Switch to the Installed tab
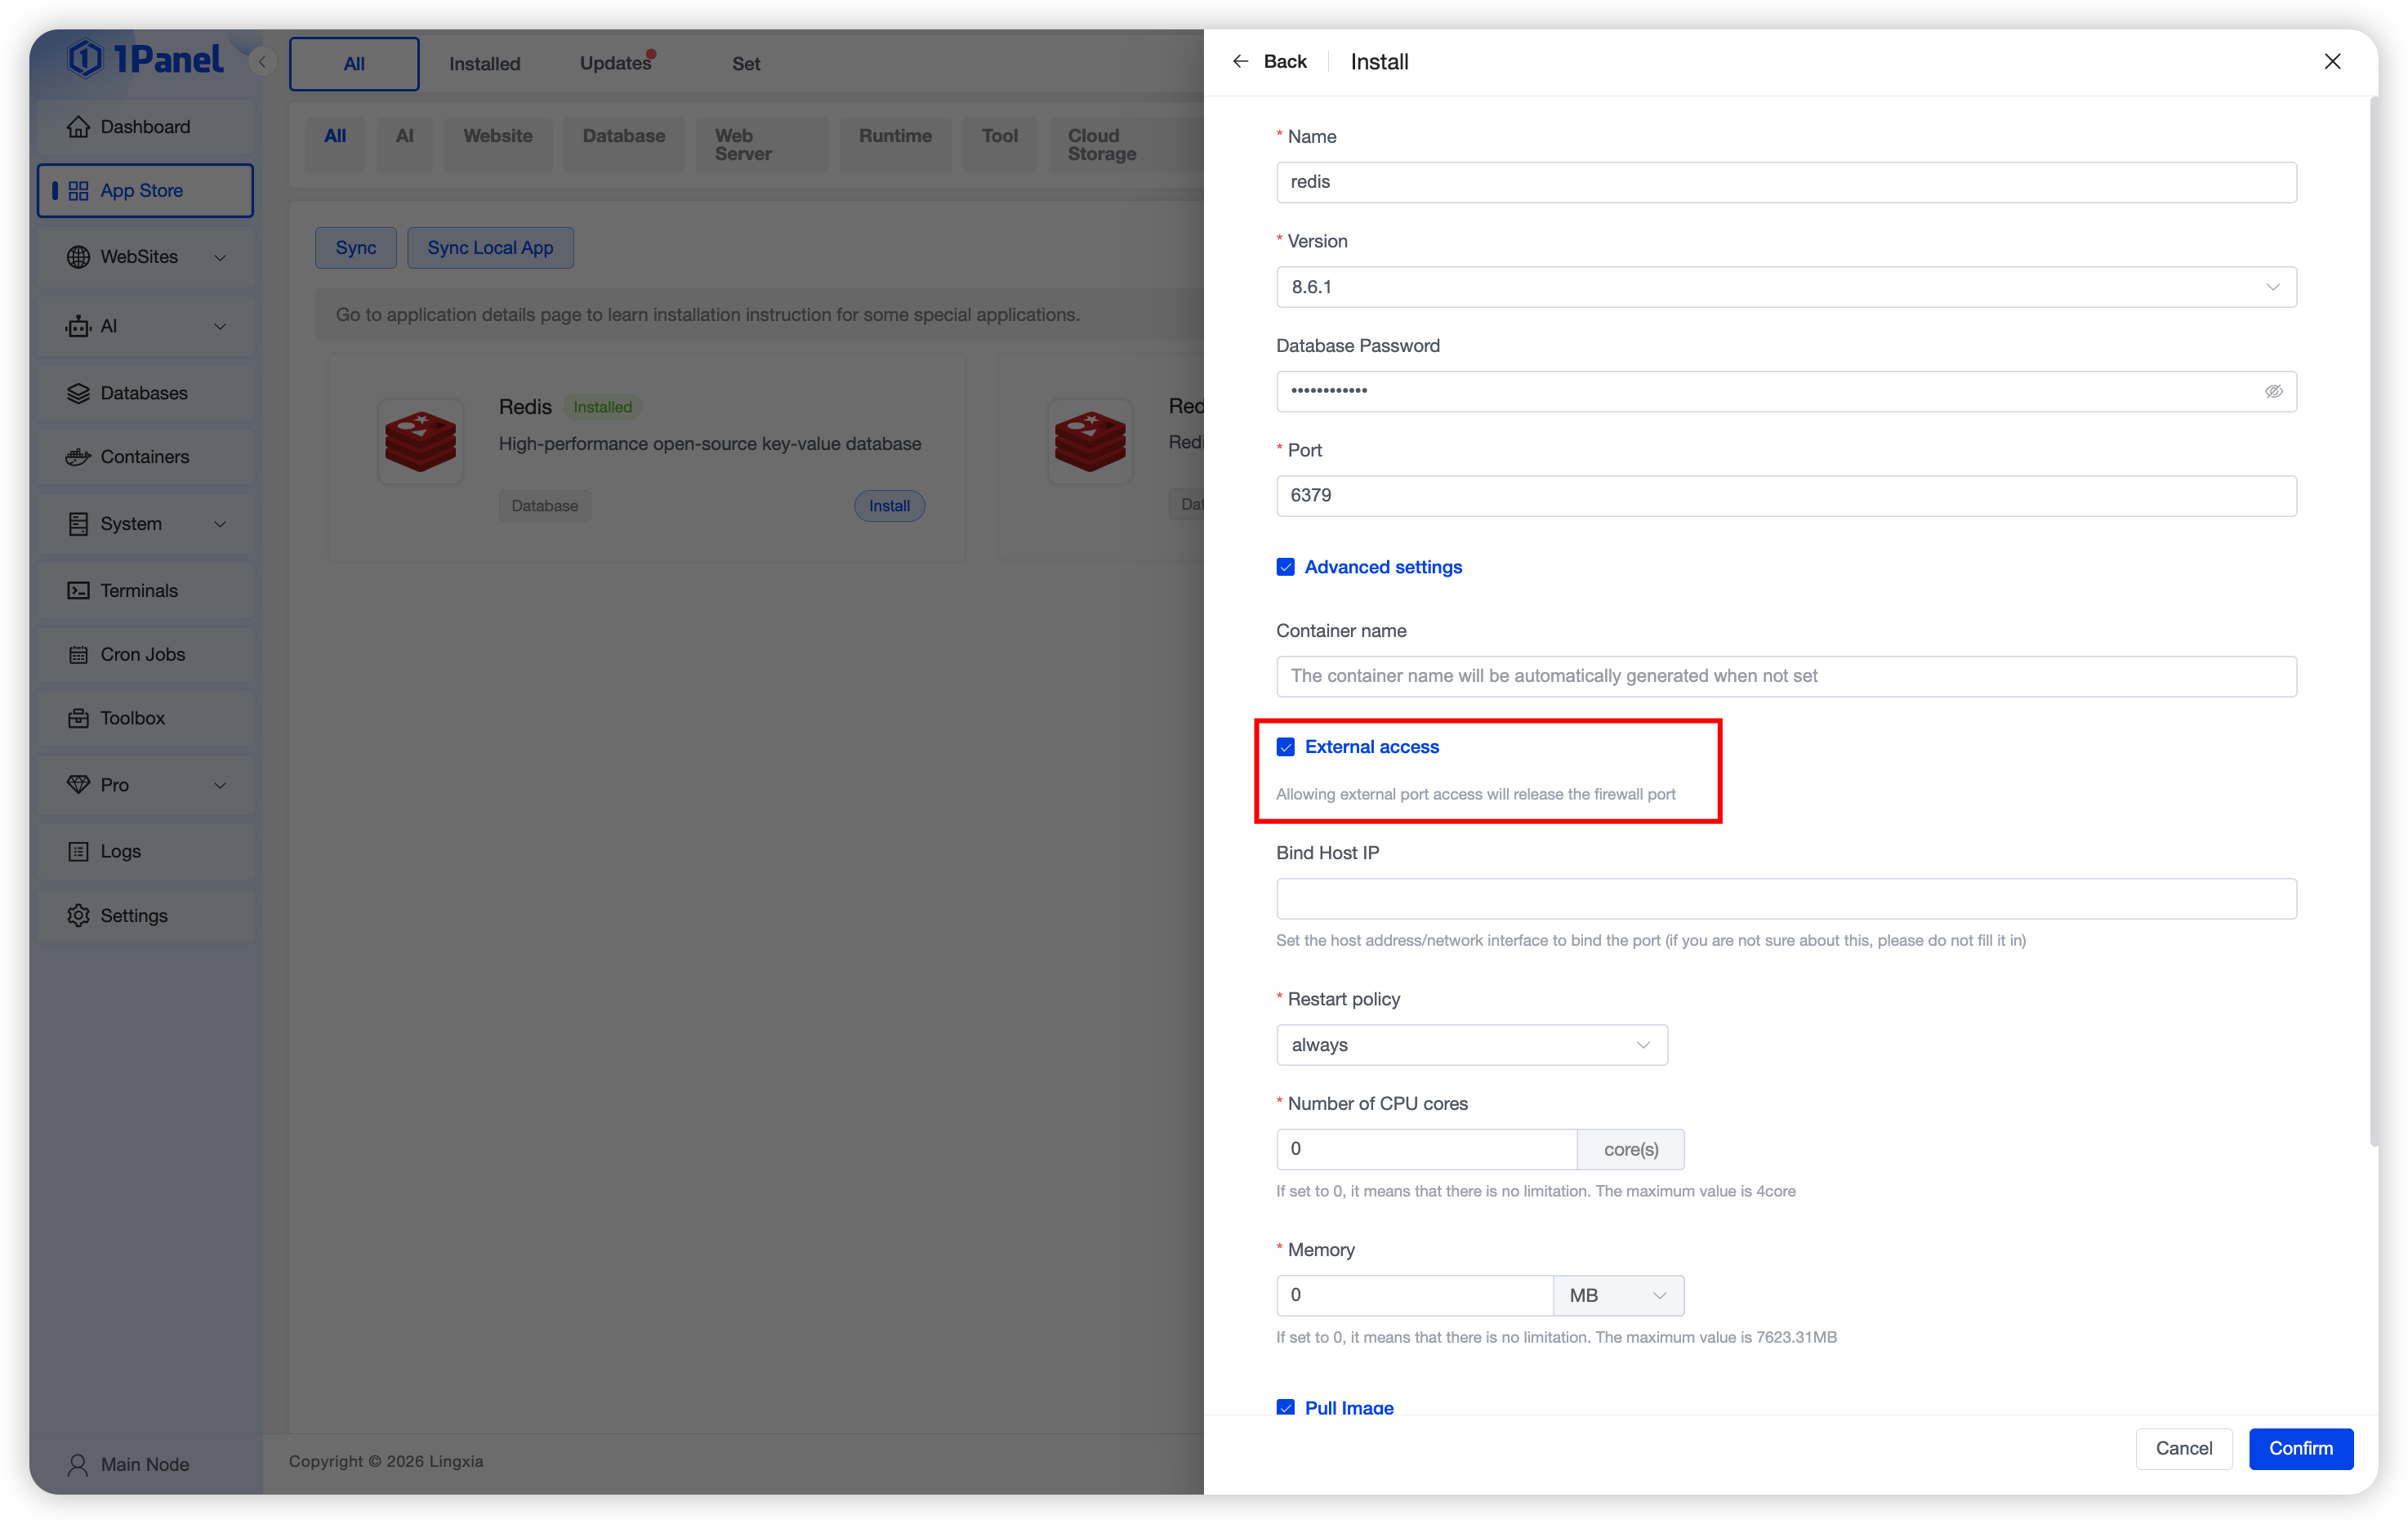 click(x=484, y=64)
